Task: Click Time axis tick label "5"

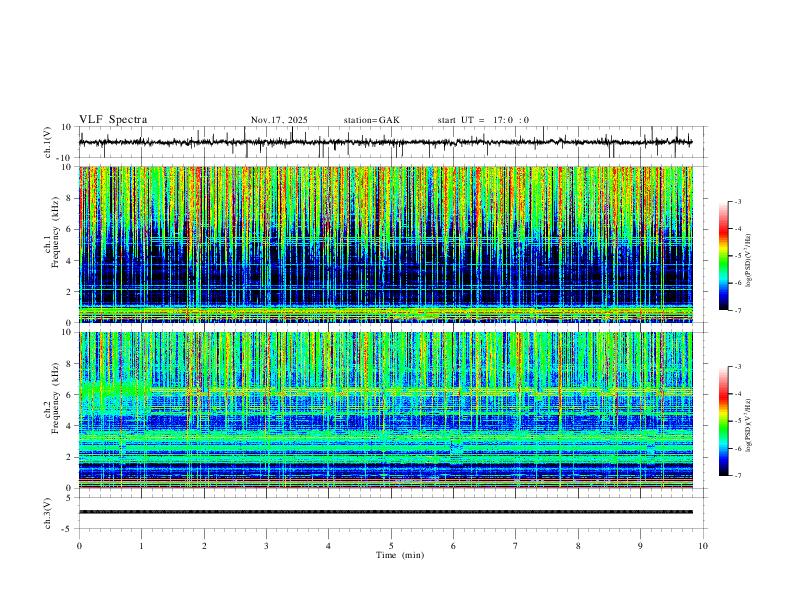Action: tap(391, 546)
